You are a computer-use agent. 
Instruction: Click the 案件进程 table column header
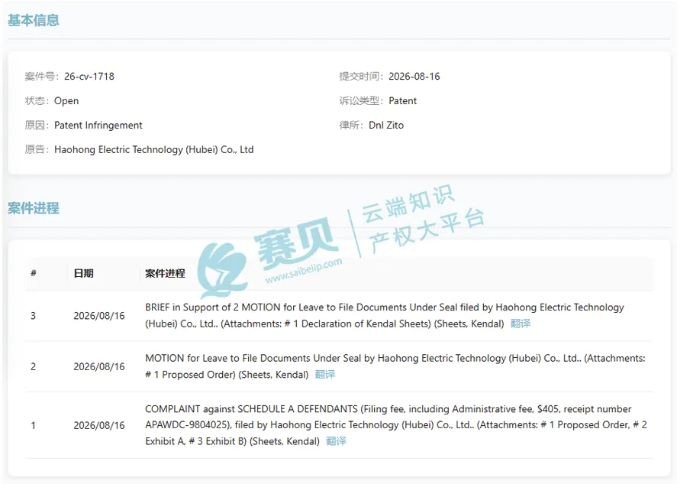click(165, 273)
